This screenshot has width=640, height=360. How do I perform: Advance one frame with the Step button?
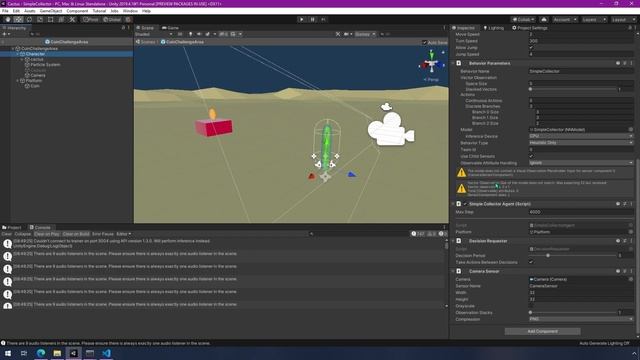point(323,19)
